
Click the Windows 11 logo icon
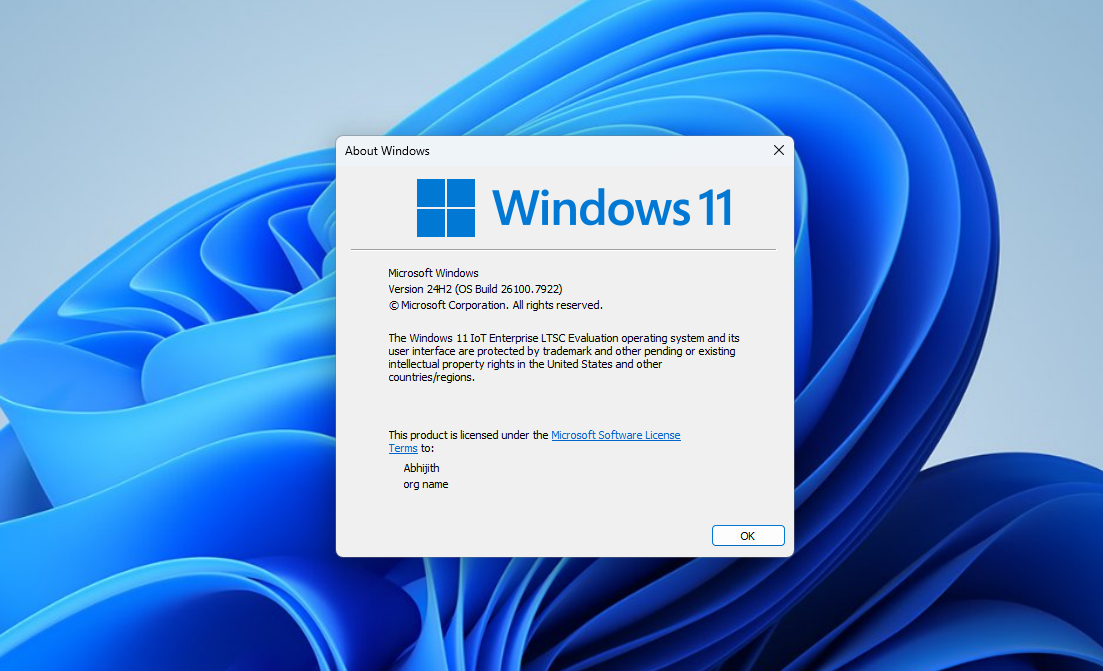pyautogui.click(x=445, y=207)
